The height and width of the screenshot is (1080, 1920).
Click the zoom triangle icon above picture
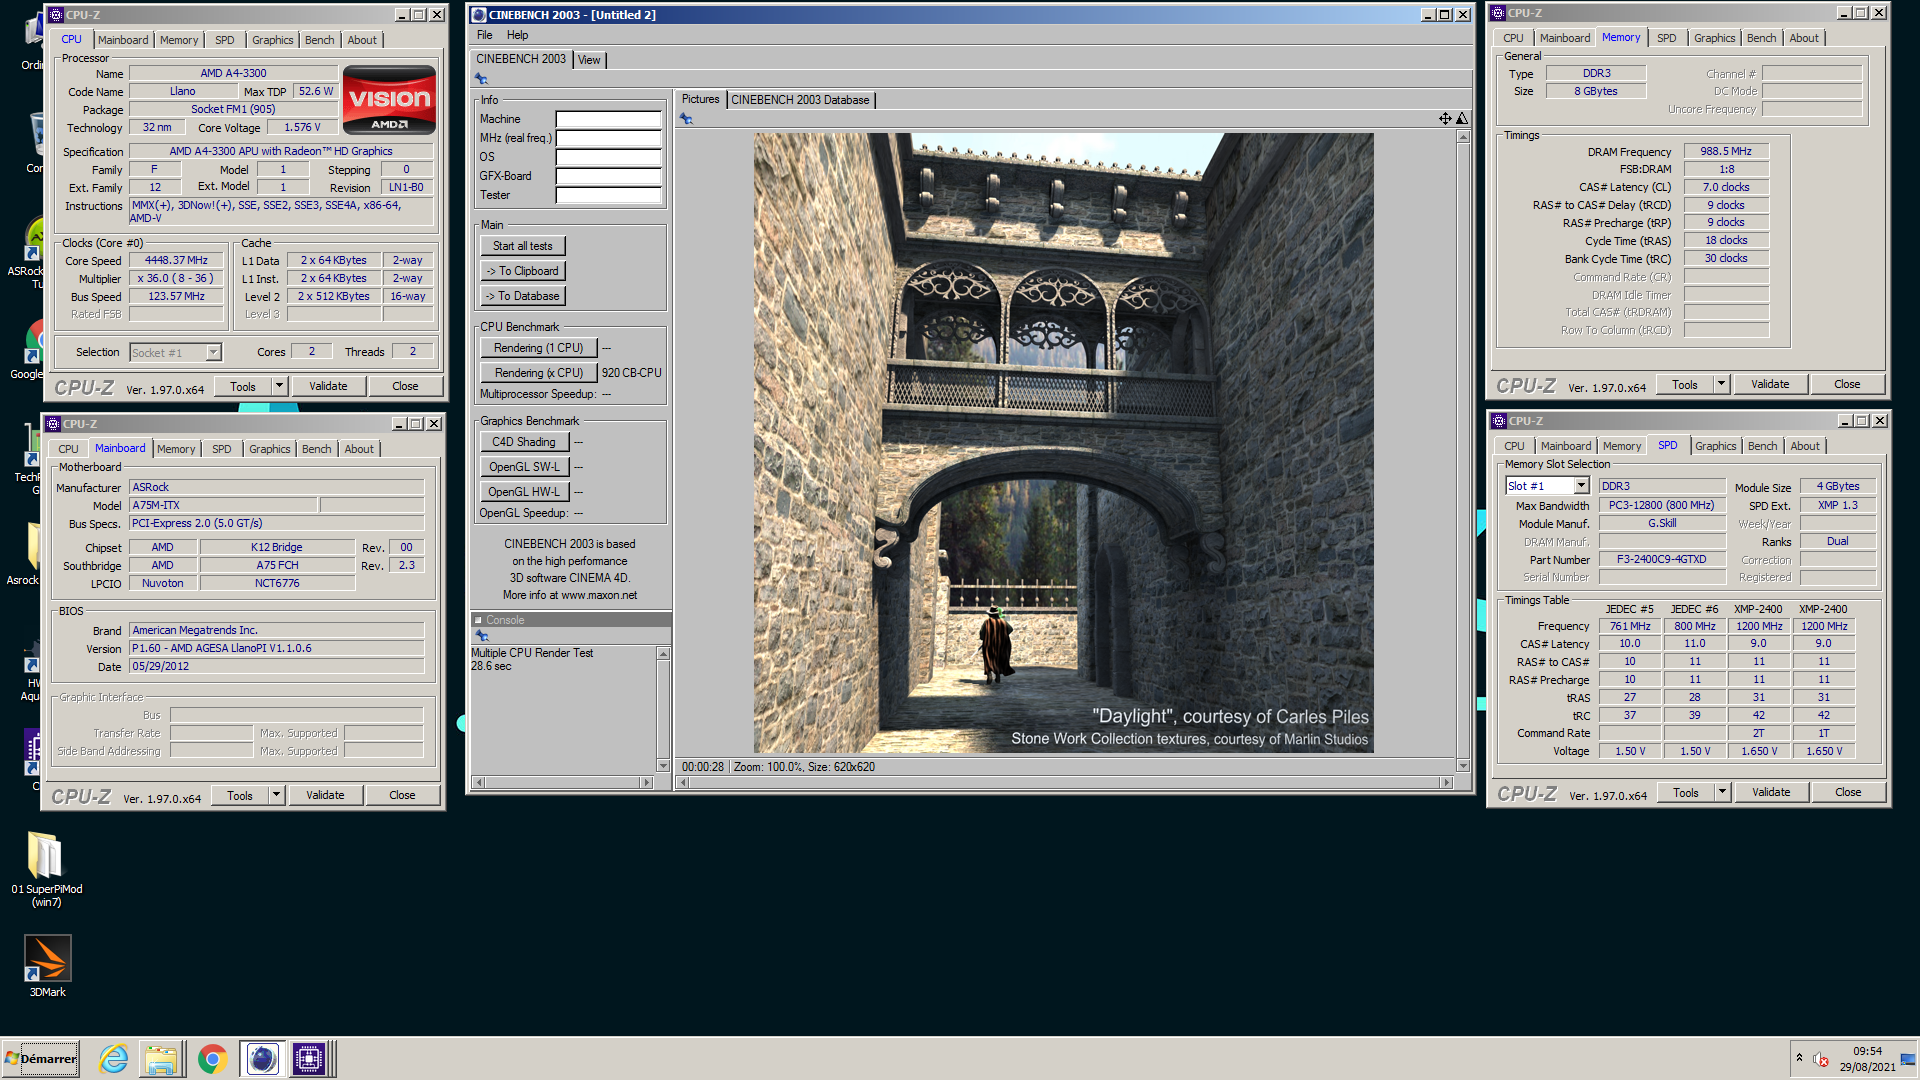point(1461,119)
